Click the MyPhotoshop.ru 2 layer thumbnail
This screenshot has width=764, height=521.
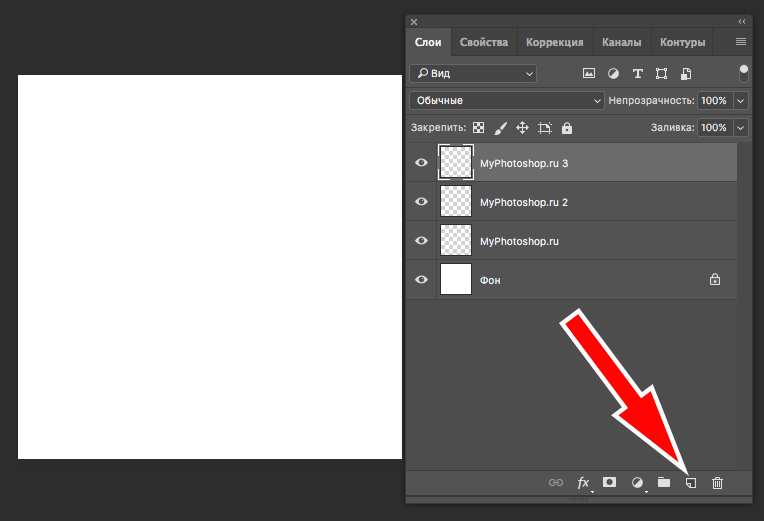tap(456, 202)
